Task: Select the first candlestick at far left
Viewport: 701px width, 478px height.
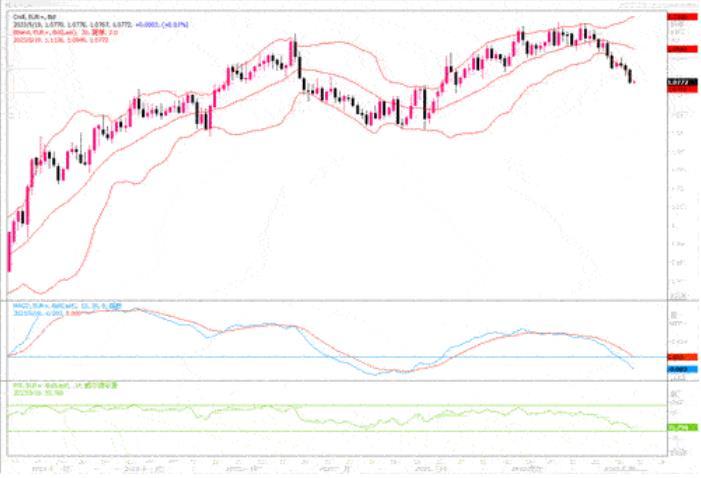Action: click(9, 250)
